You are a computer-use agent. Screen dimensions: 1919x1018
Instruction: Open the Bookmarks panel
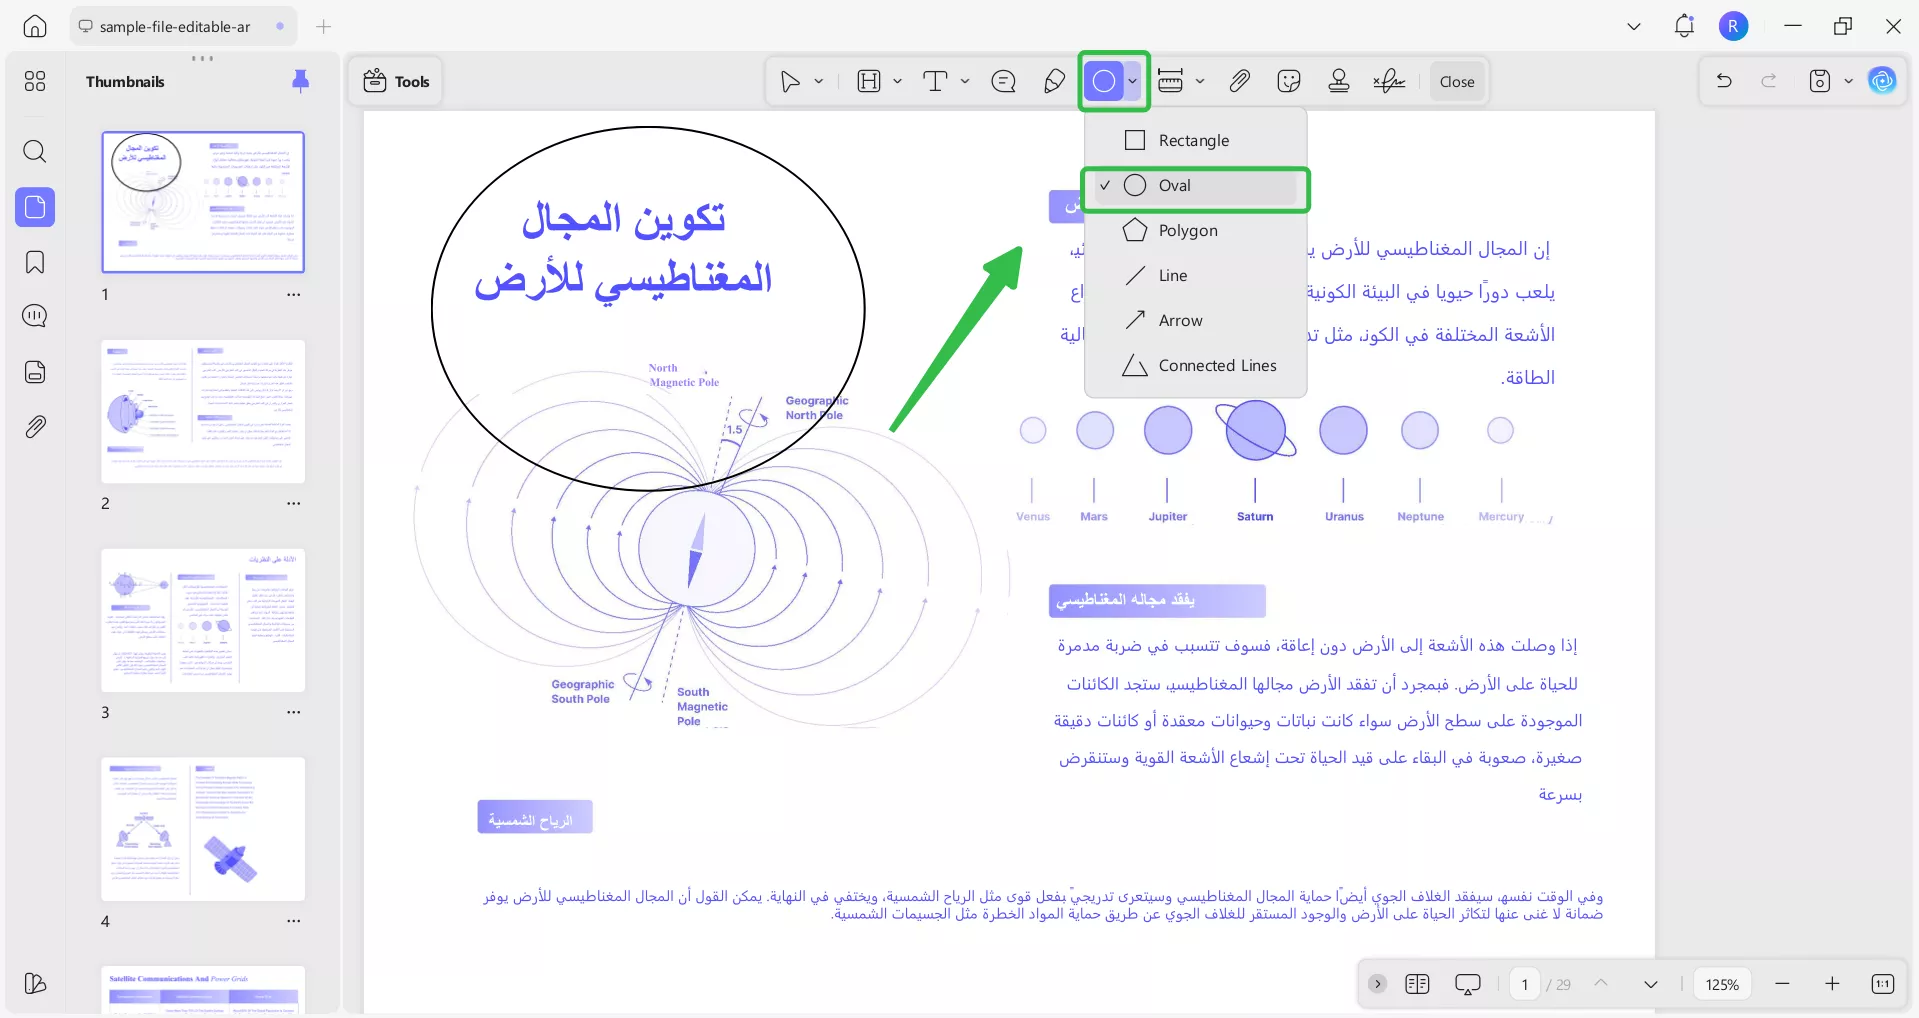[x=35, y=262]
